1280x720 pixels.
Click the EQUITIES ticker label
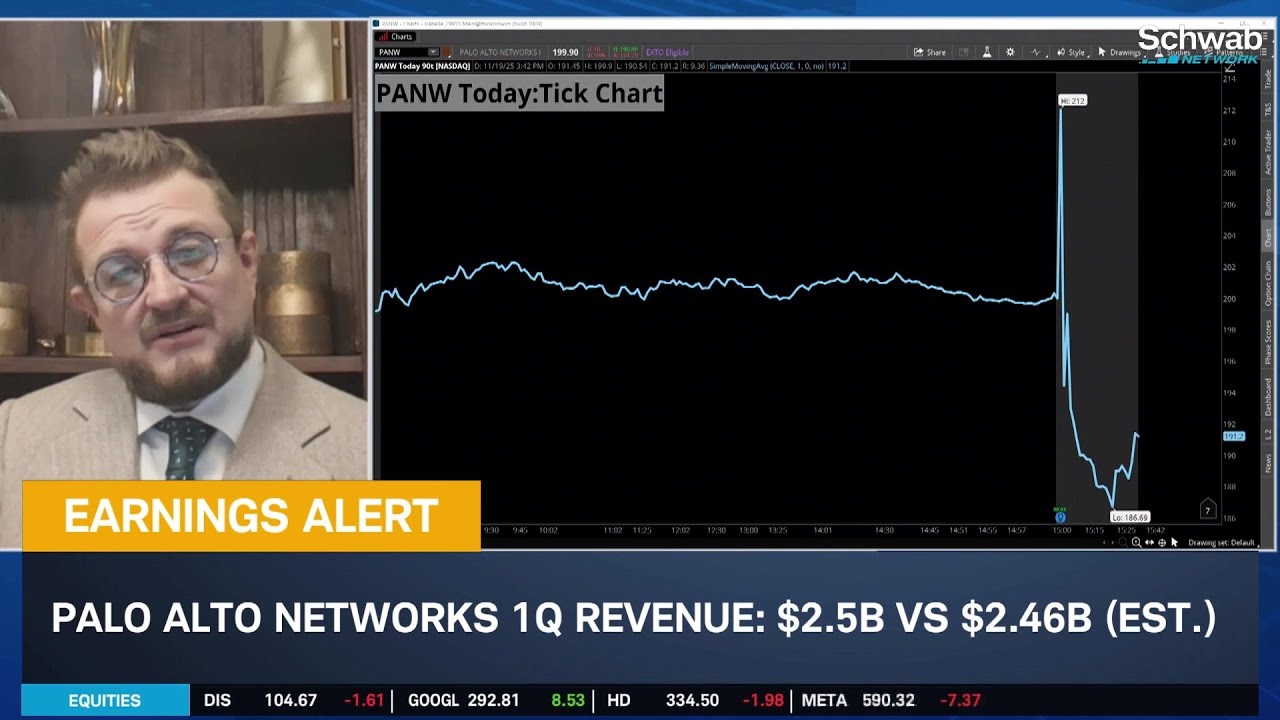point(105,700)
